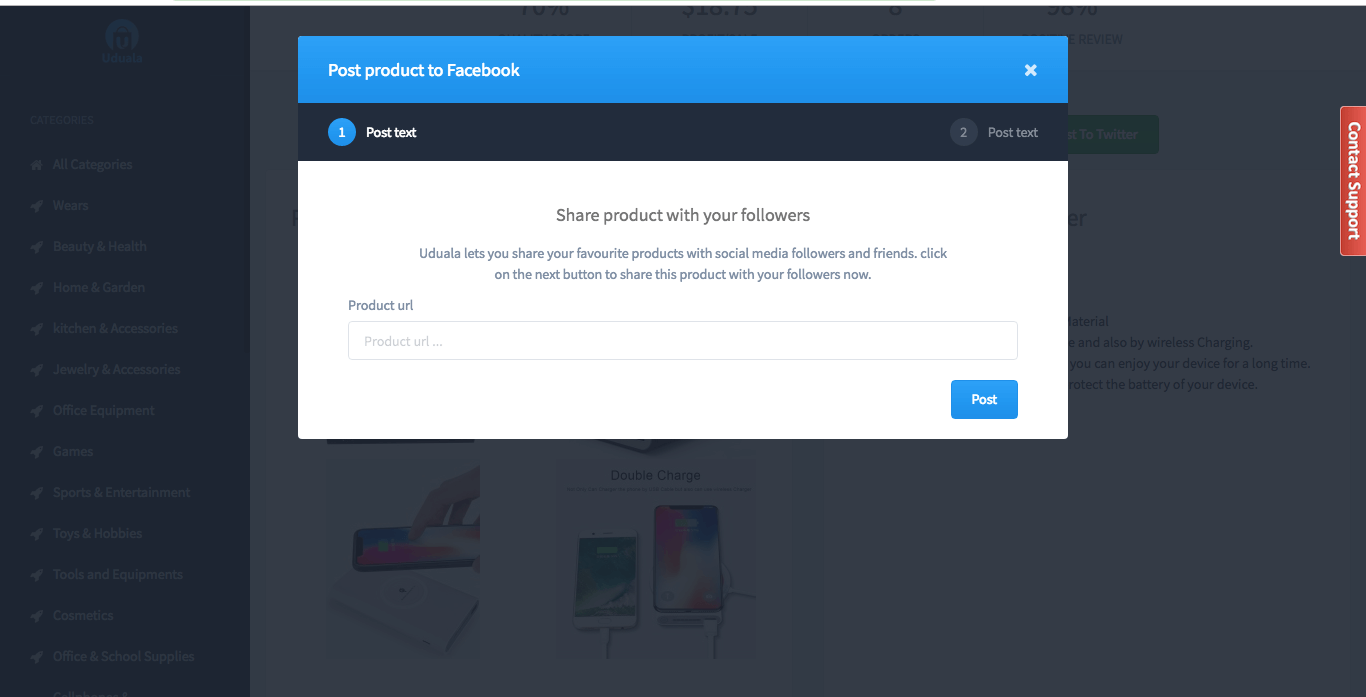Image resolution: width=1366 pixels, height=697 pixels.
Task: Open kitchen & Accessories category
Action: click(x=115, y=328)
